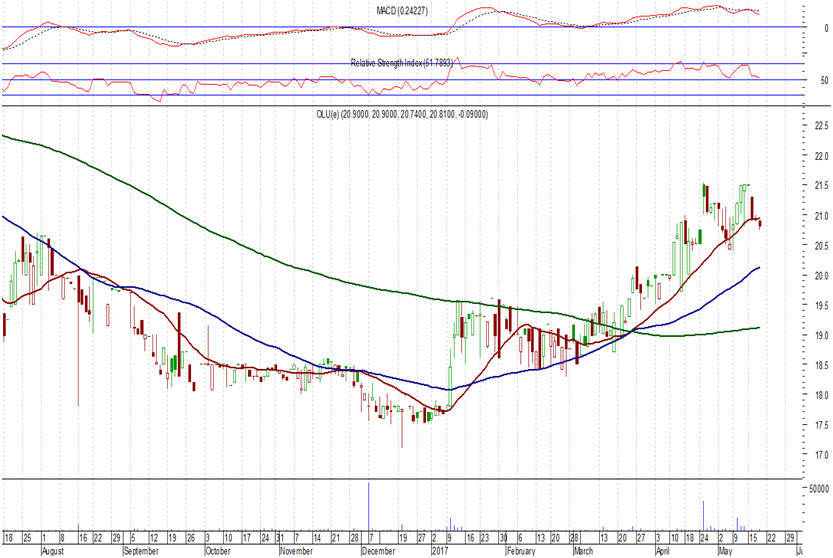Click the MACD (0.24227) indicator title

coord(404,9)
